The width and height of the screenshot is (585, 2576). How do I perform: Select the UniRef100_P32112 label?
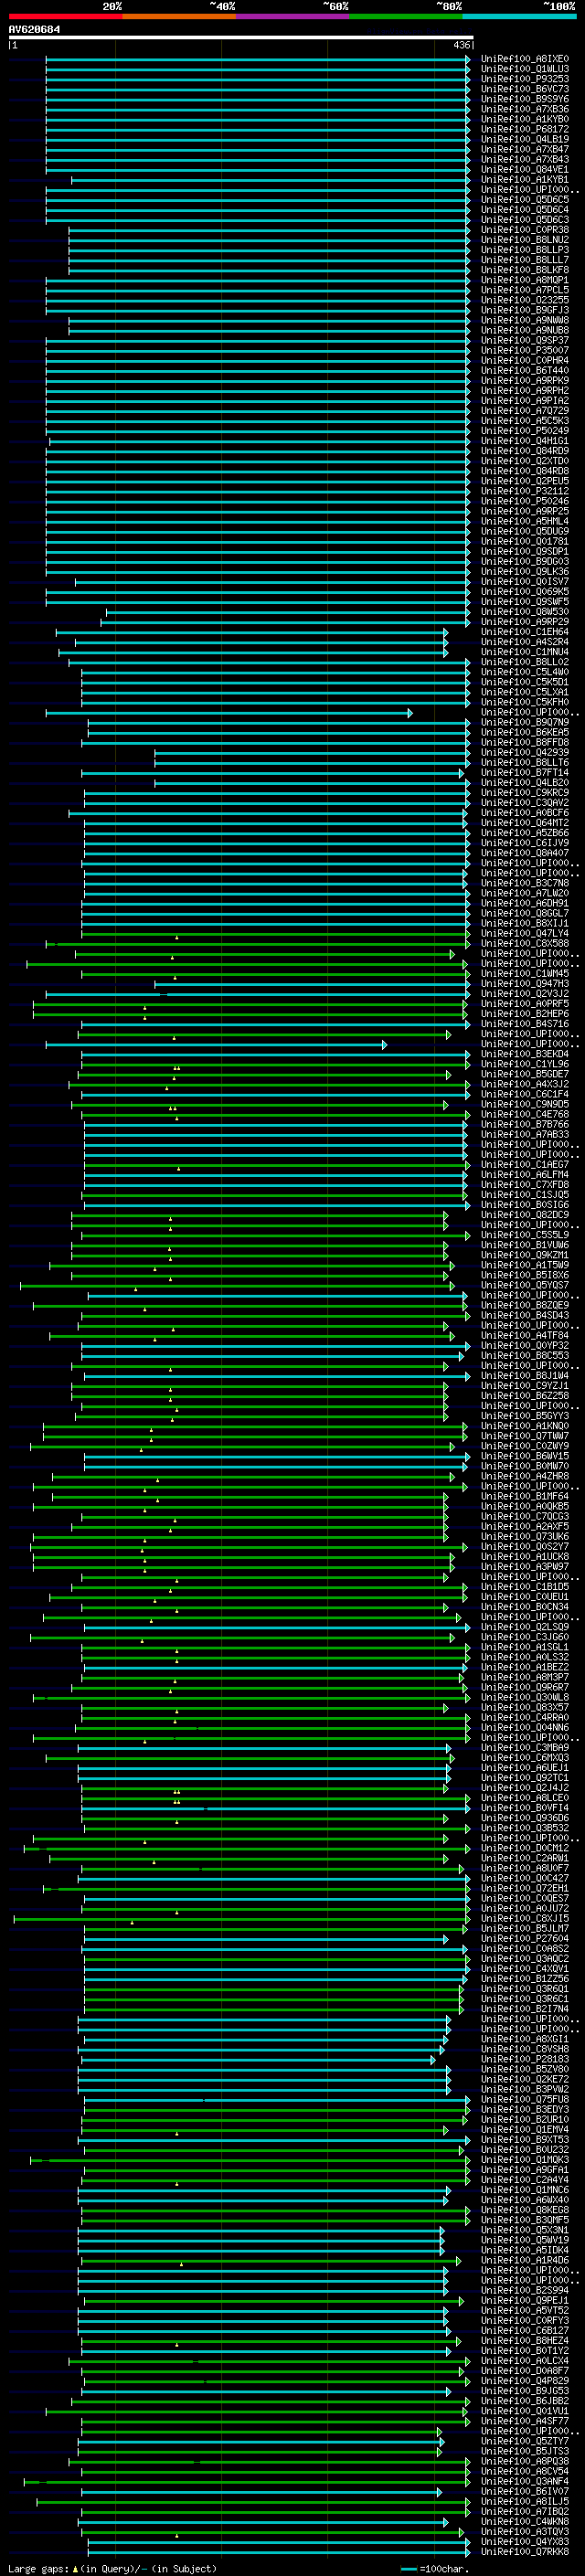524,492
